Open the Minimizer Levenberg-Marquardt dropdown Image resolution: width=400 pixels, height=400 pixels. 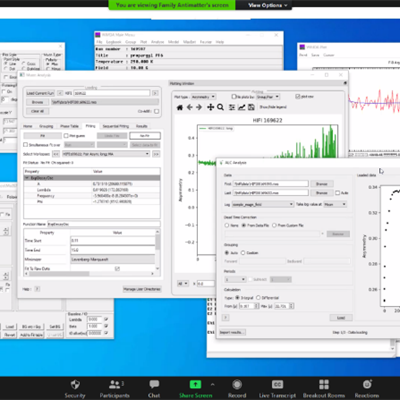click(x=113, y=259)
